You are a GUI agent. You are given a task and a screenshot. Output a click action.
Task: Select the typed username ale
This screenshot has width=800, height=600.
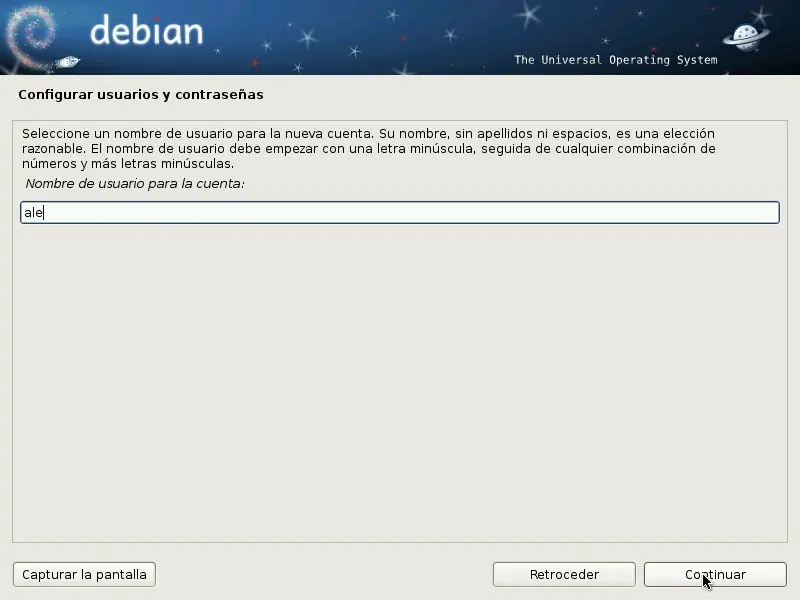[33, 212]
